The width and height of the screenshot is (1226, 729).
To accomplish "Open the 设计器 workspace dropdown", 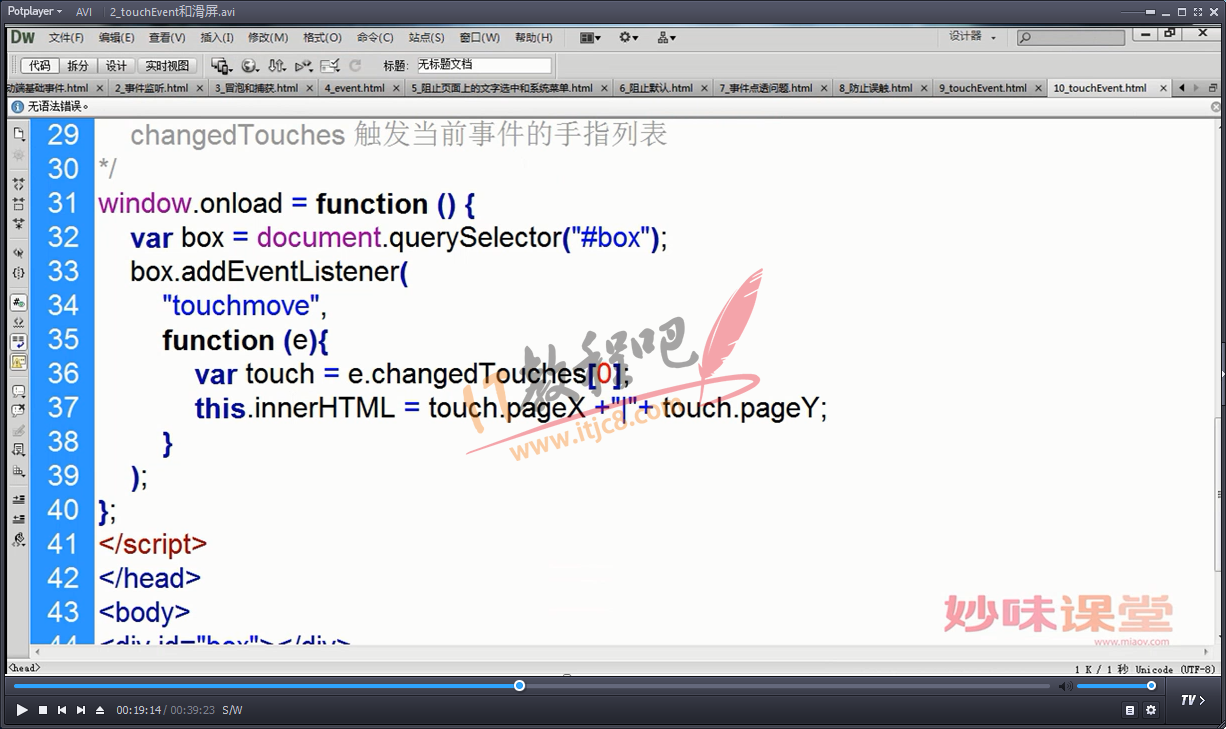I will [973, 36].
